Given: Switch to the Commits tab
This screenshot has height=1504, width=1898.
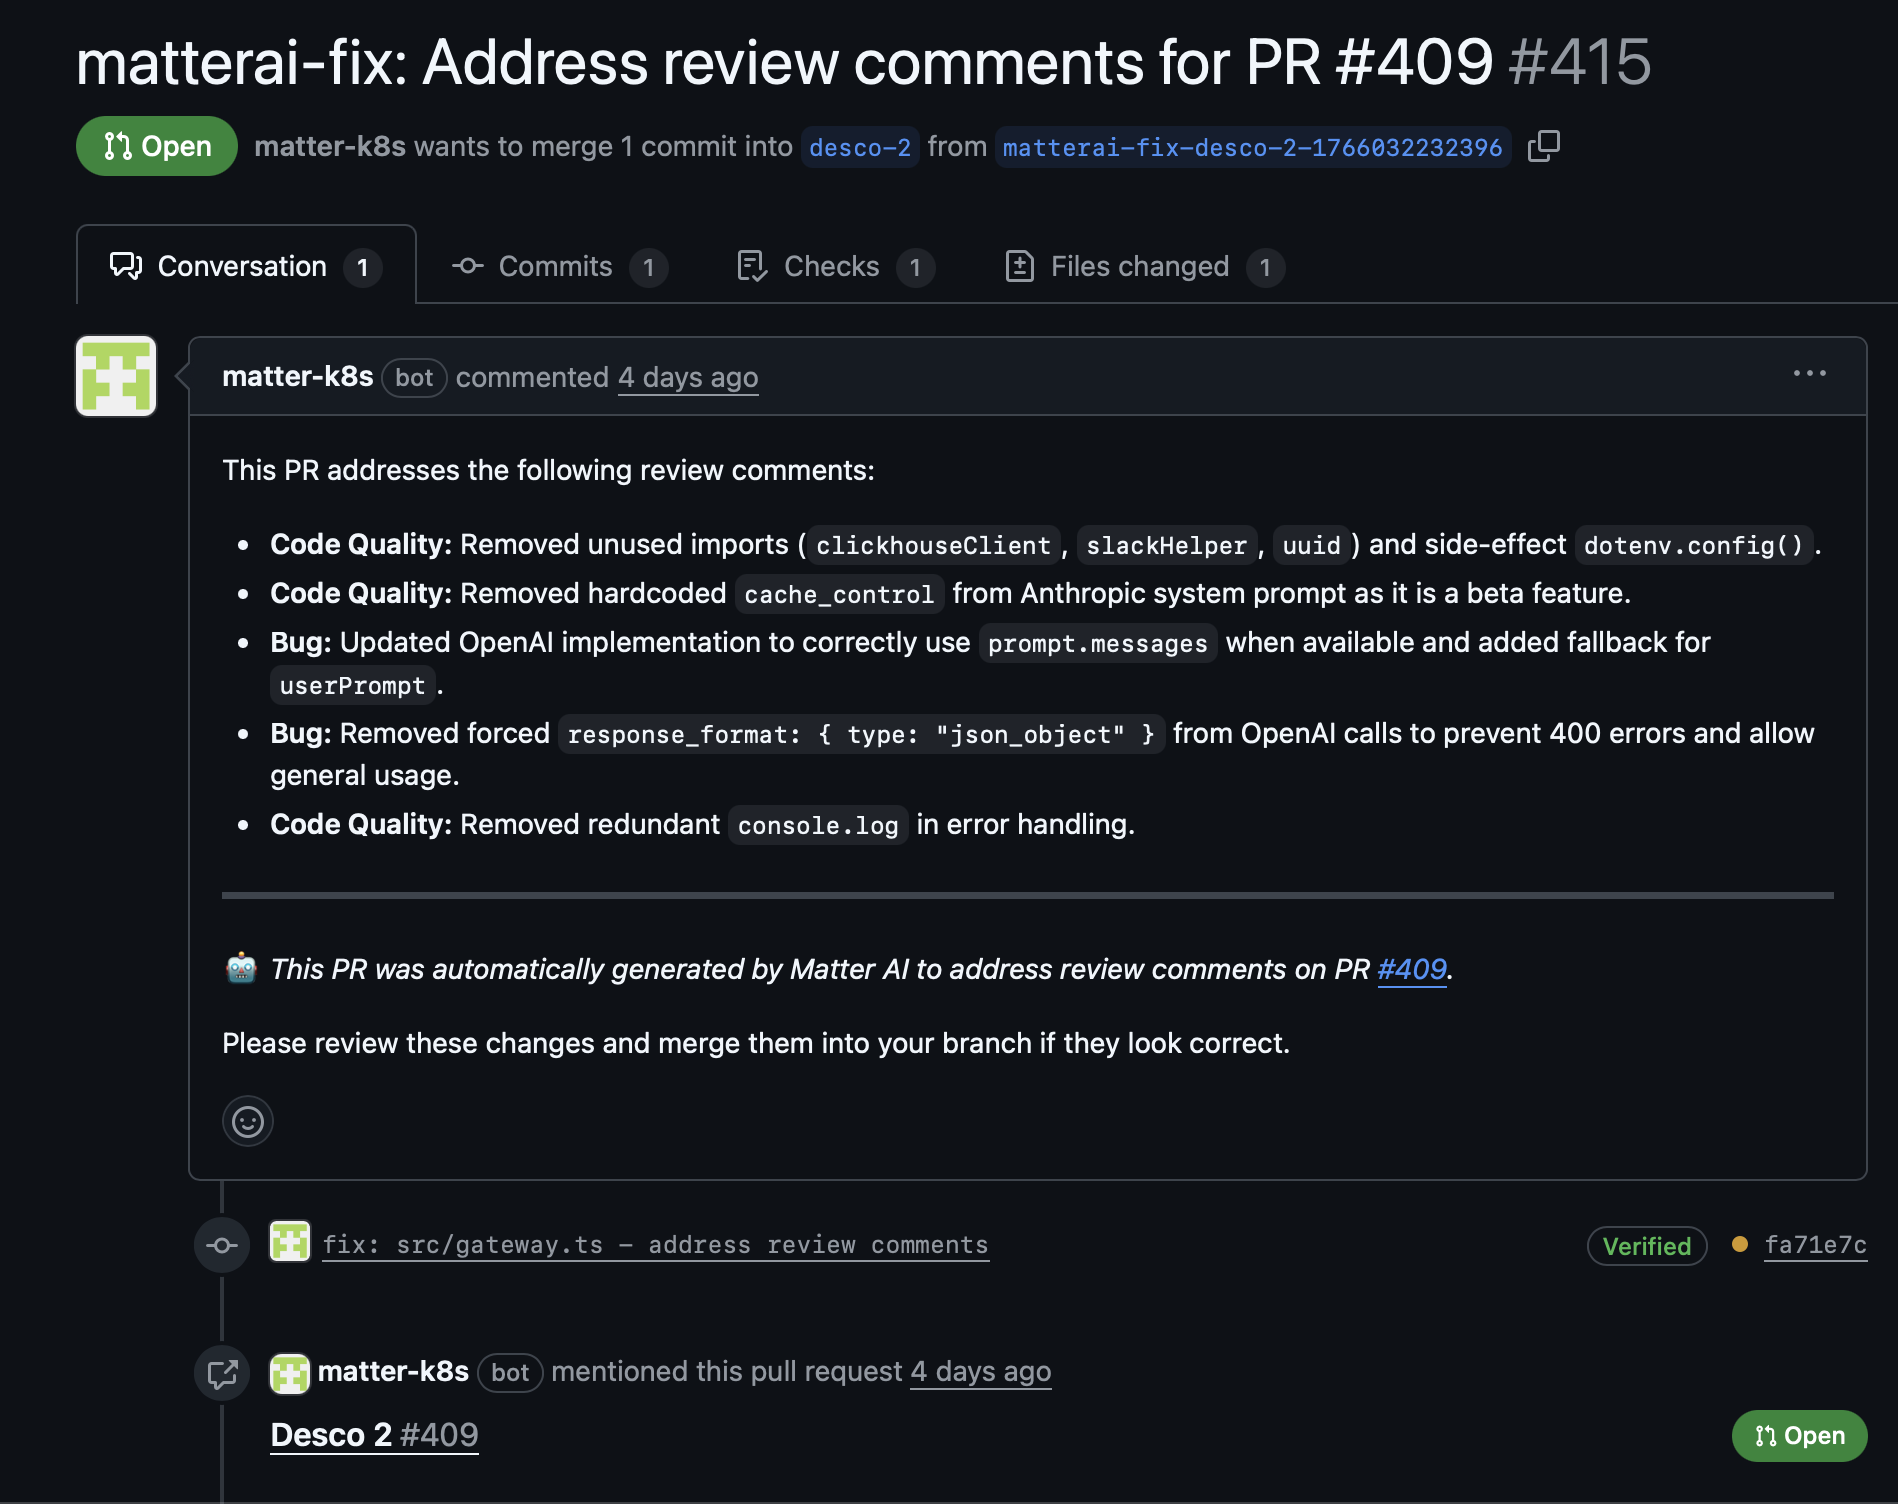Looking at the screenshot, I should click(x=555, y=266).
